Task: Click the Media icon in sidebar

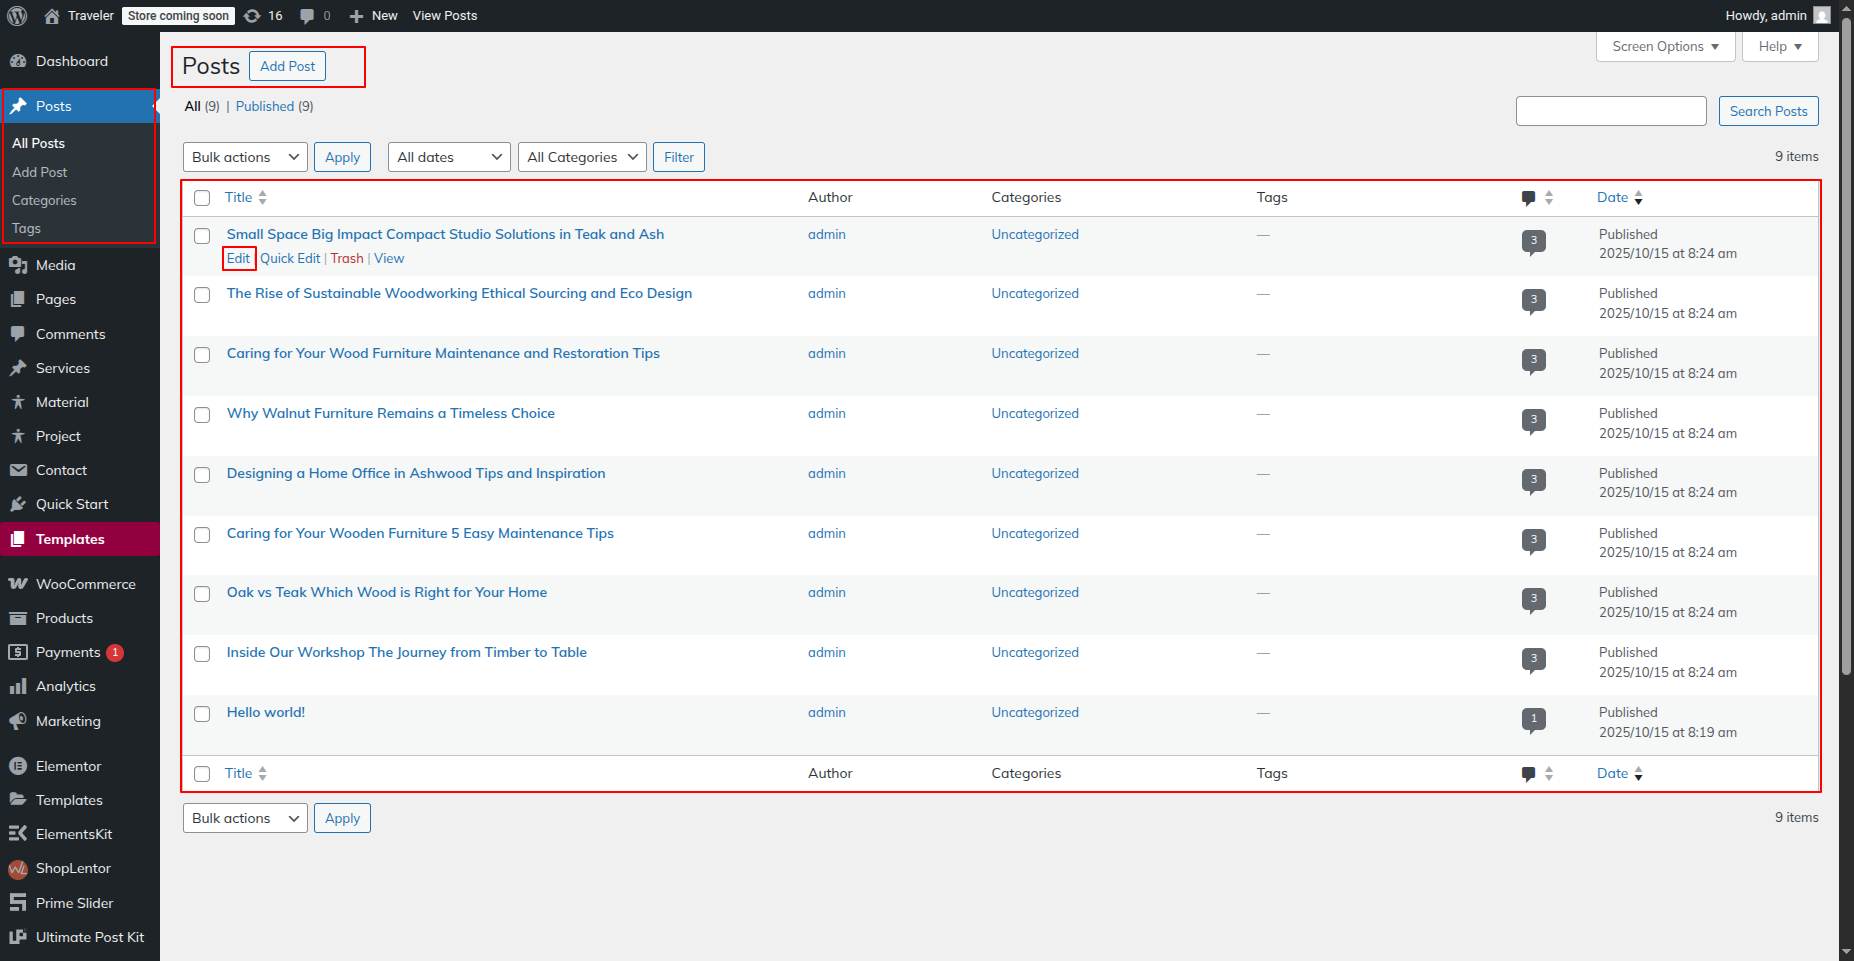Action: pos(18,265)
